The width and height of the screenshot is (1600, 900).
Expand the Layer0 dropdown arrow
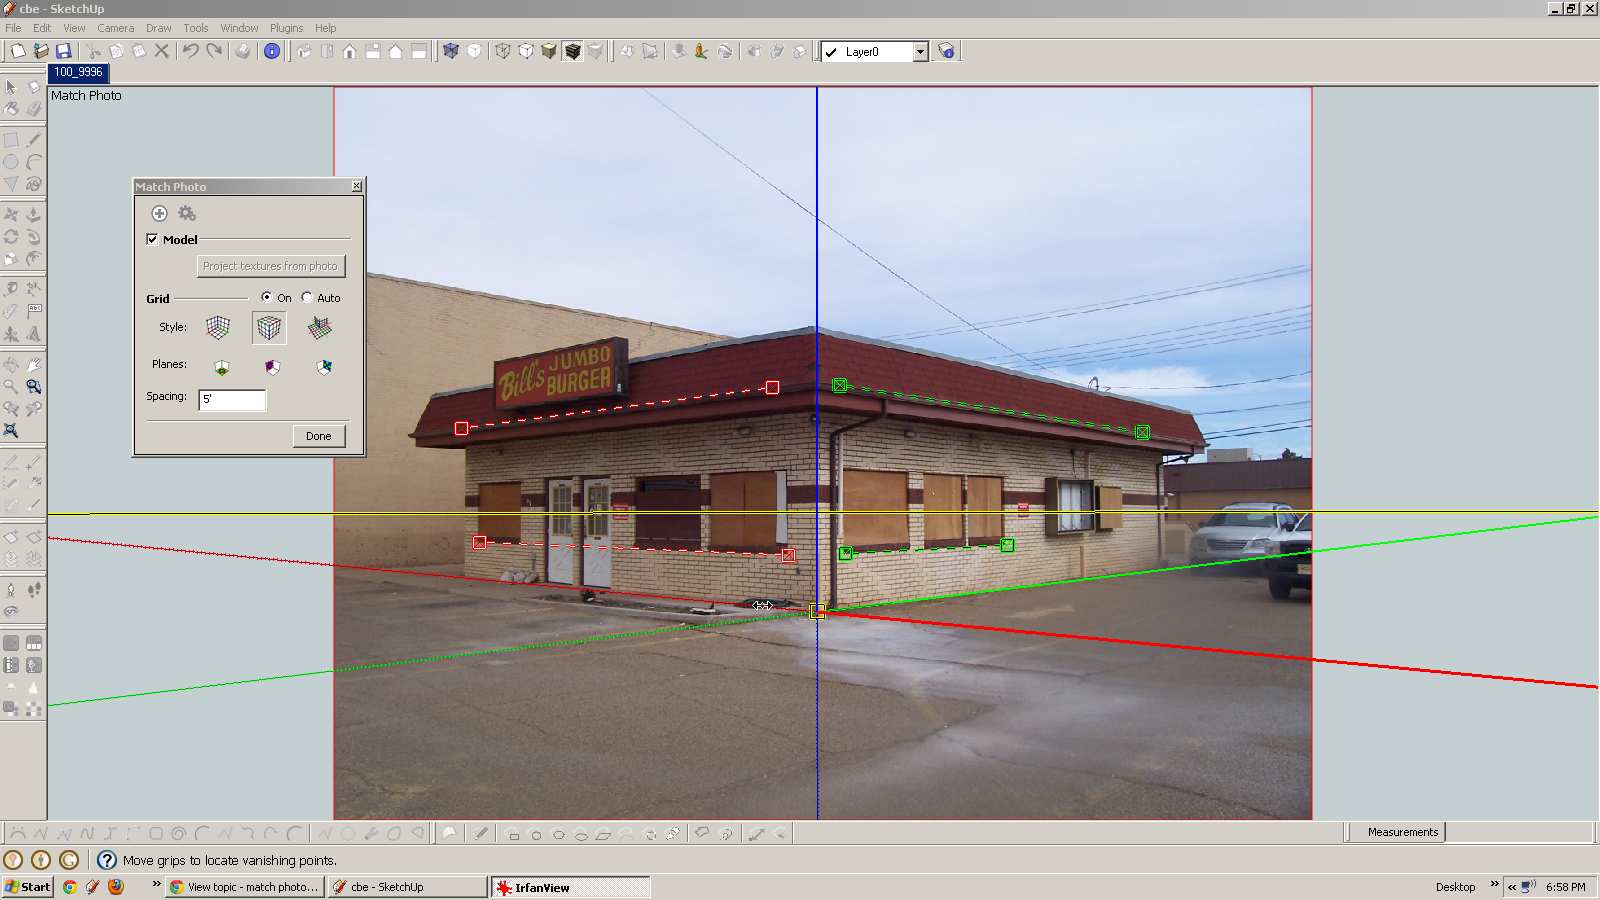tap(920, 52)
